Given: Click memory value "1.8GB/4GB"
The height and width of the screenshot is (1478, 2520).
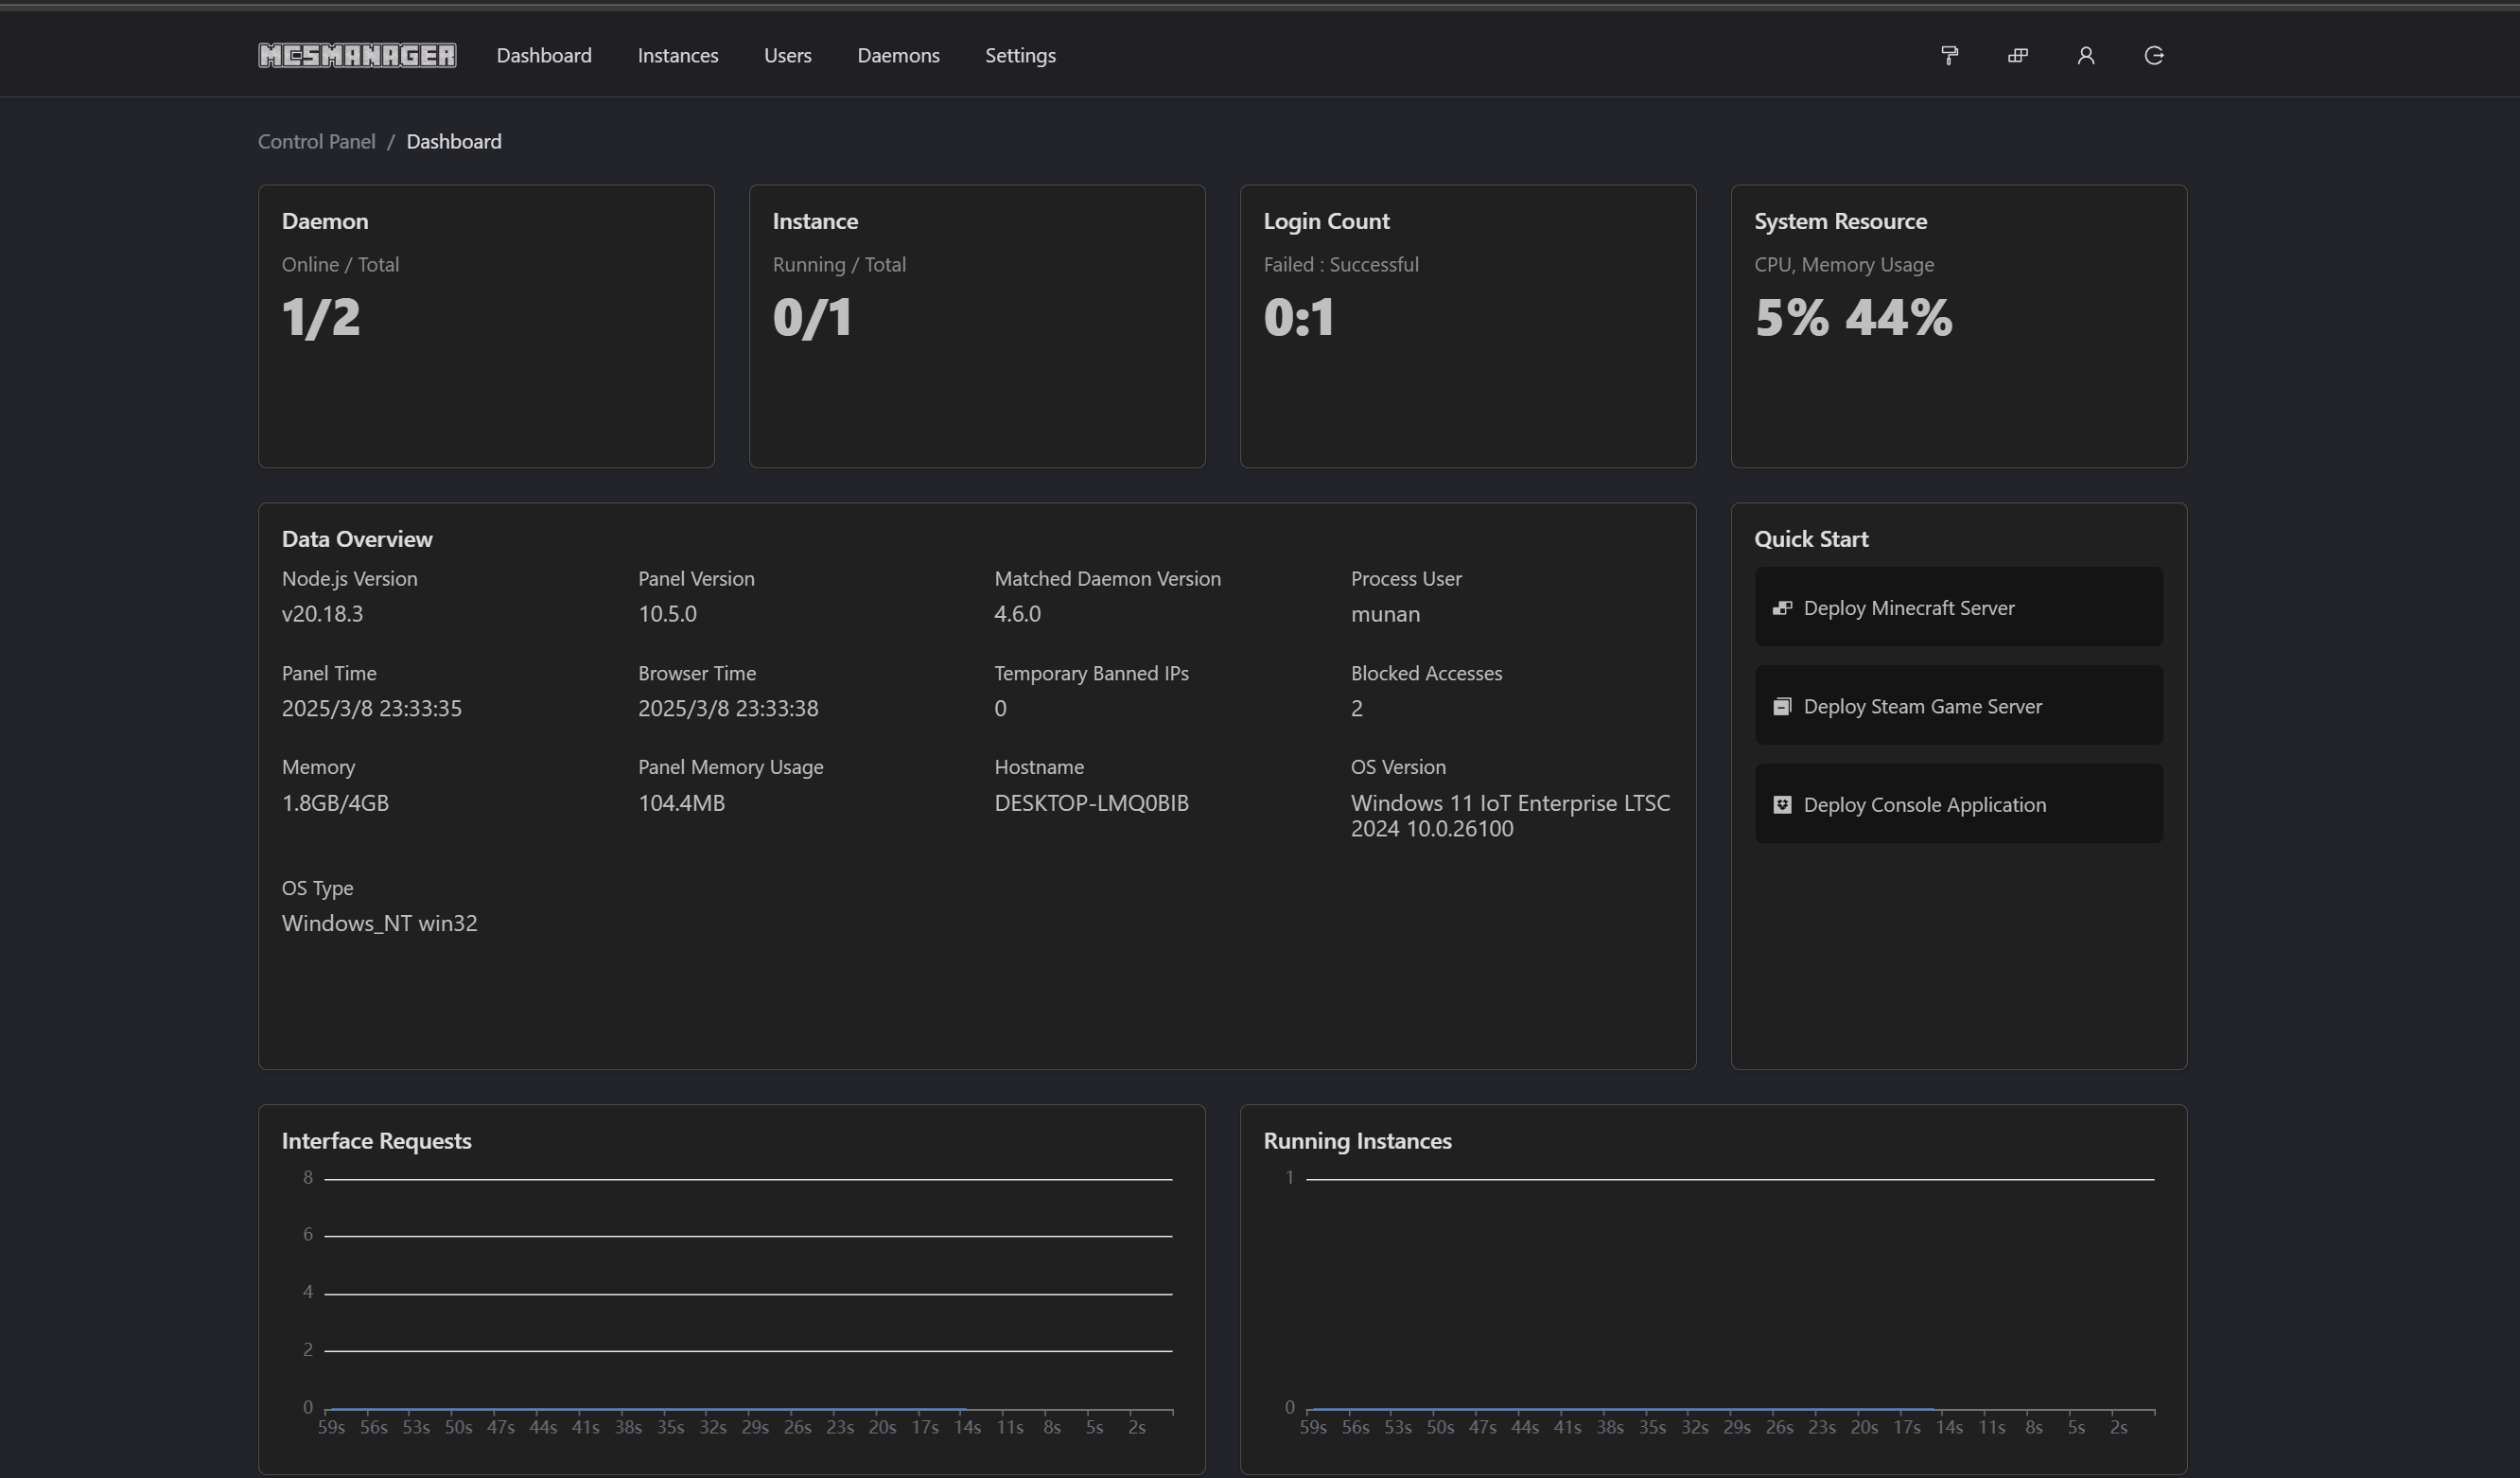Looking at the screenshot, I should (x=335, y=802).
